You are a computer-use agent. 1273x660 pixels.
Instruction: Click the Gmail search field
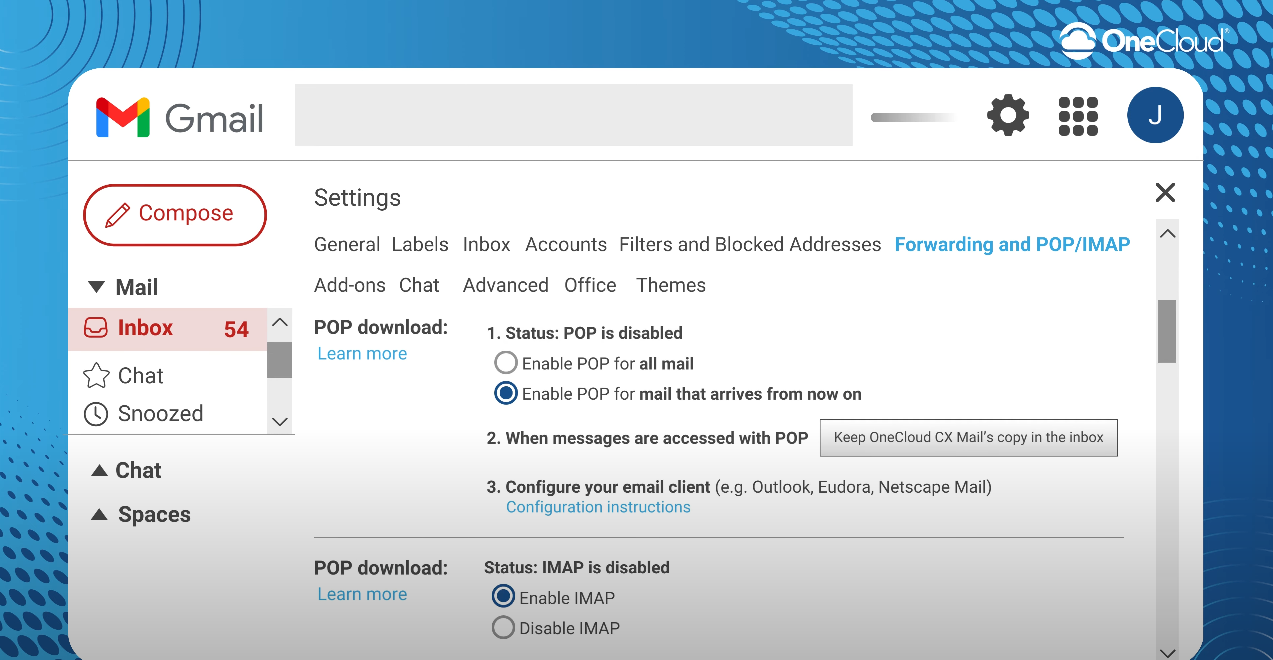[x=574, y=115]
